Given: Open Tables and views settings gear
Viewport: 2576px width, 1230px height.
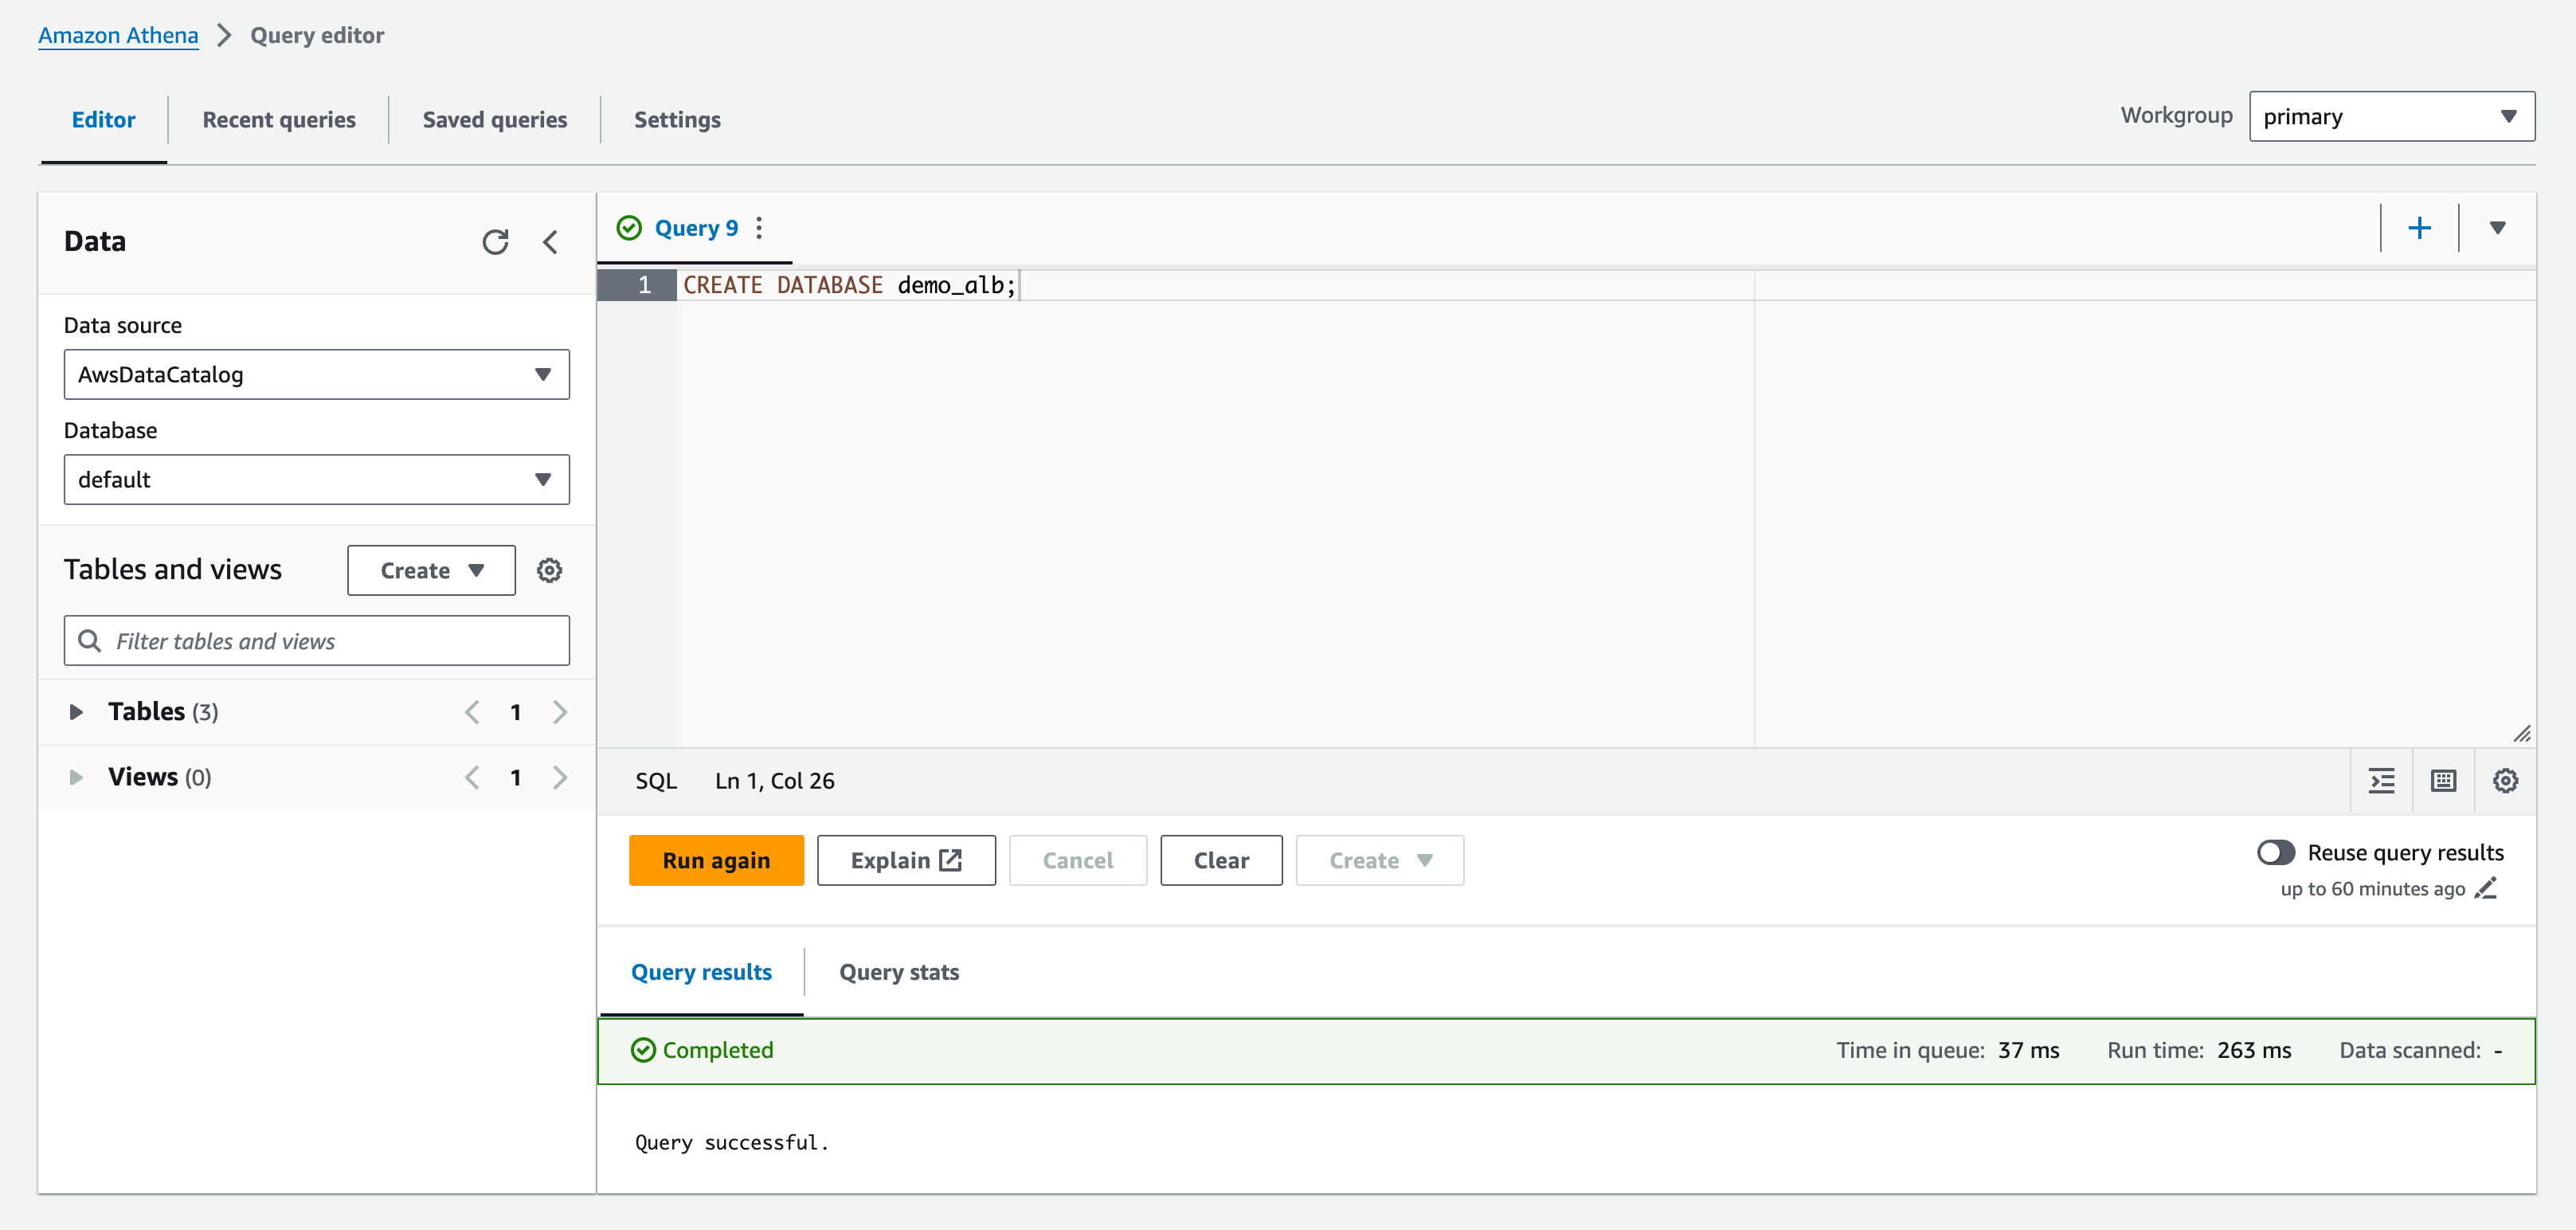Looking at the screenshot, I should coord(549,570).
